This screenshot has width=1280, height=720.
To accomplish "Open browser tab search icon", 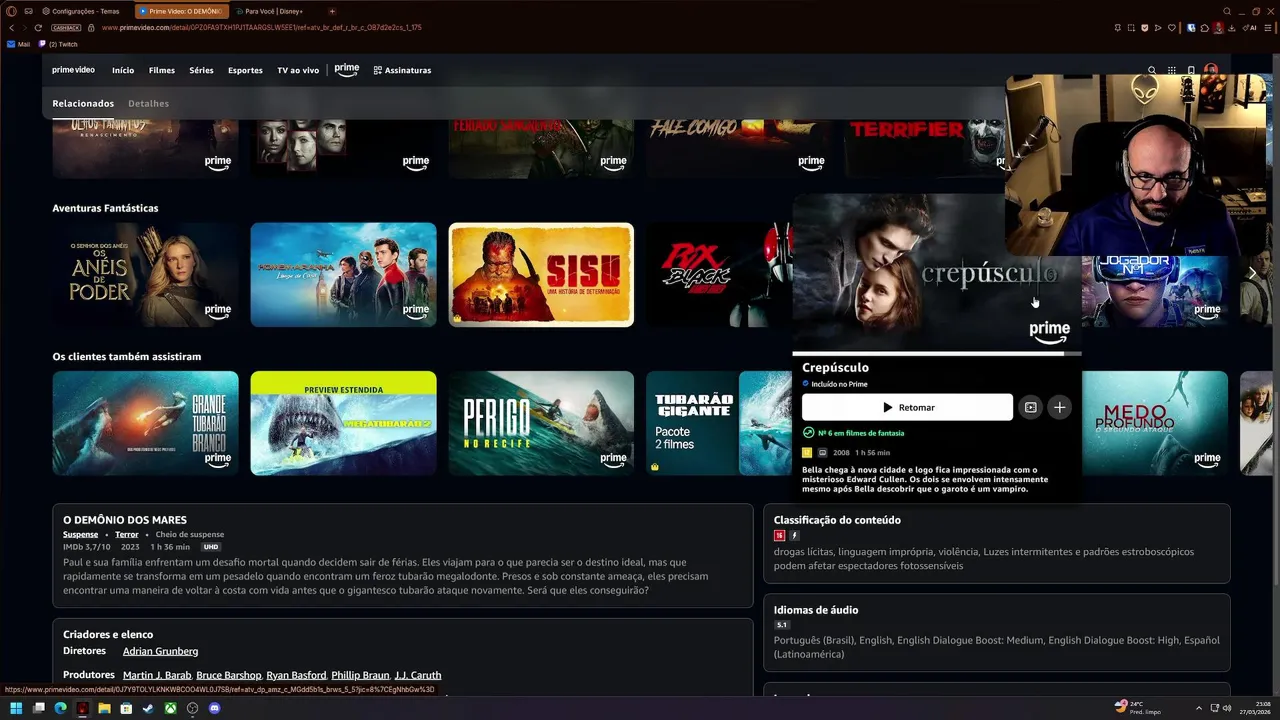I will point(1227,11).
